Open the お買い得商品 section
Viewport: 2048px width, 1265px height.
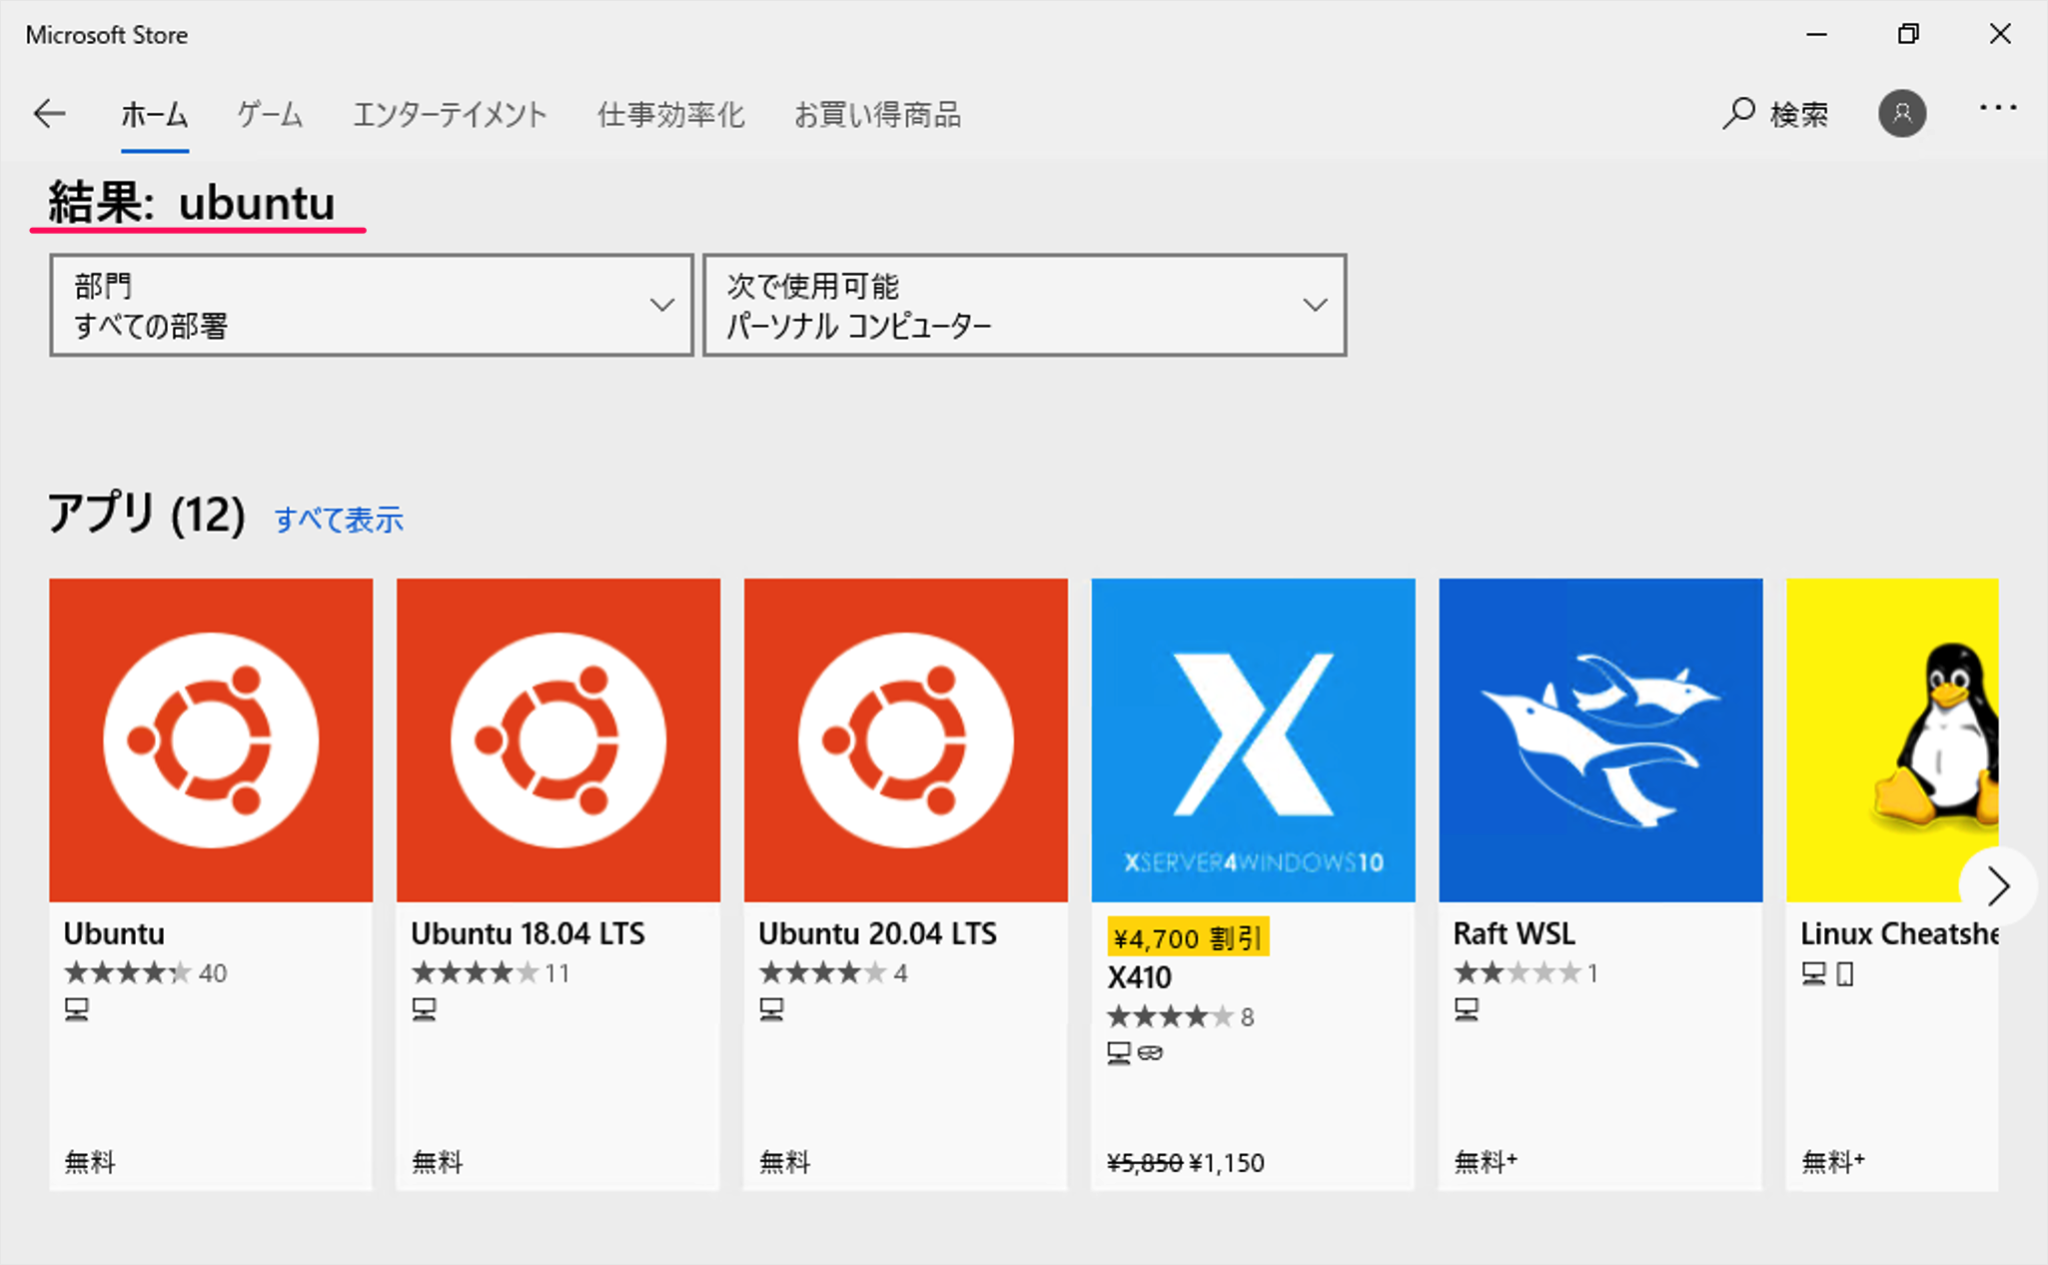878,113
